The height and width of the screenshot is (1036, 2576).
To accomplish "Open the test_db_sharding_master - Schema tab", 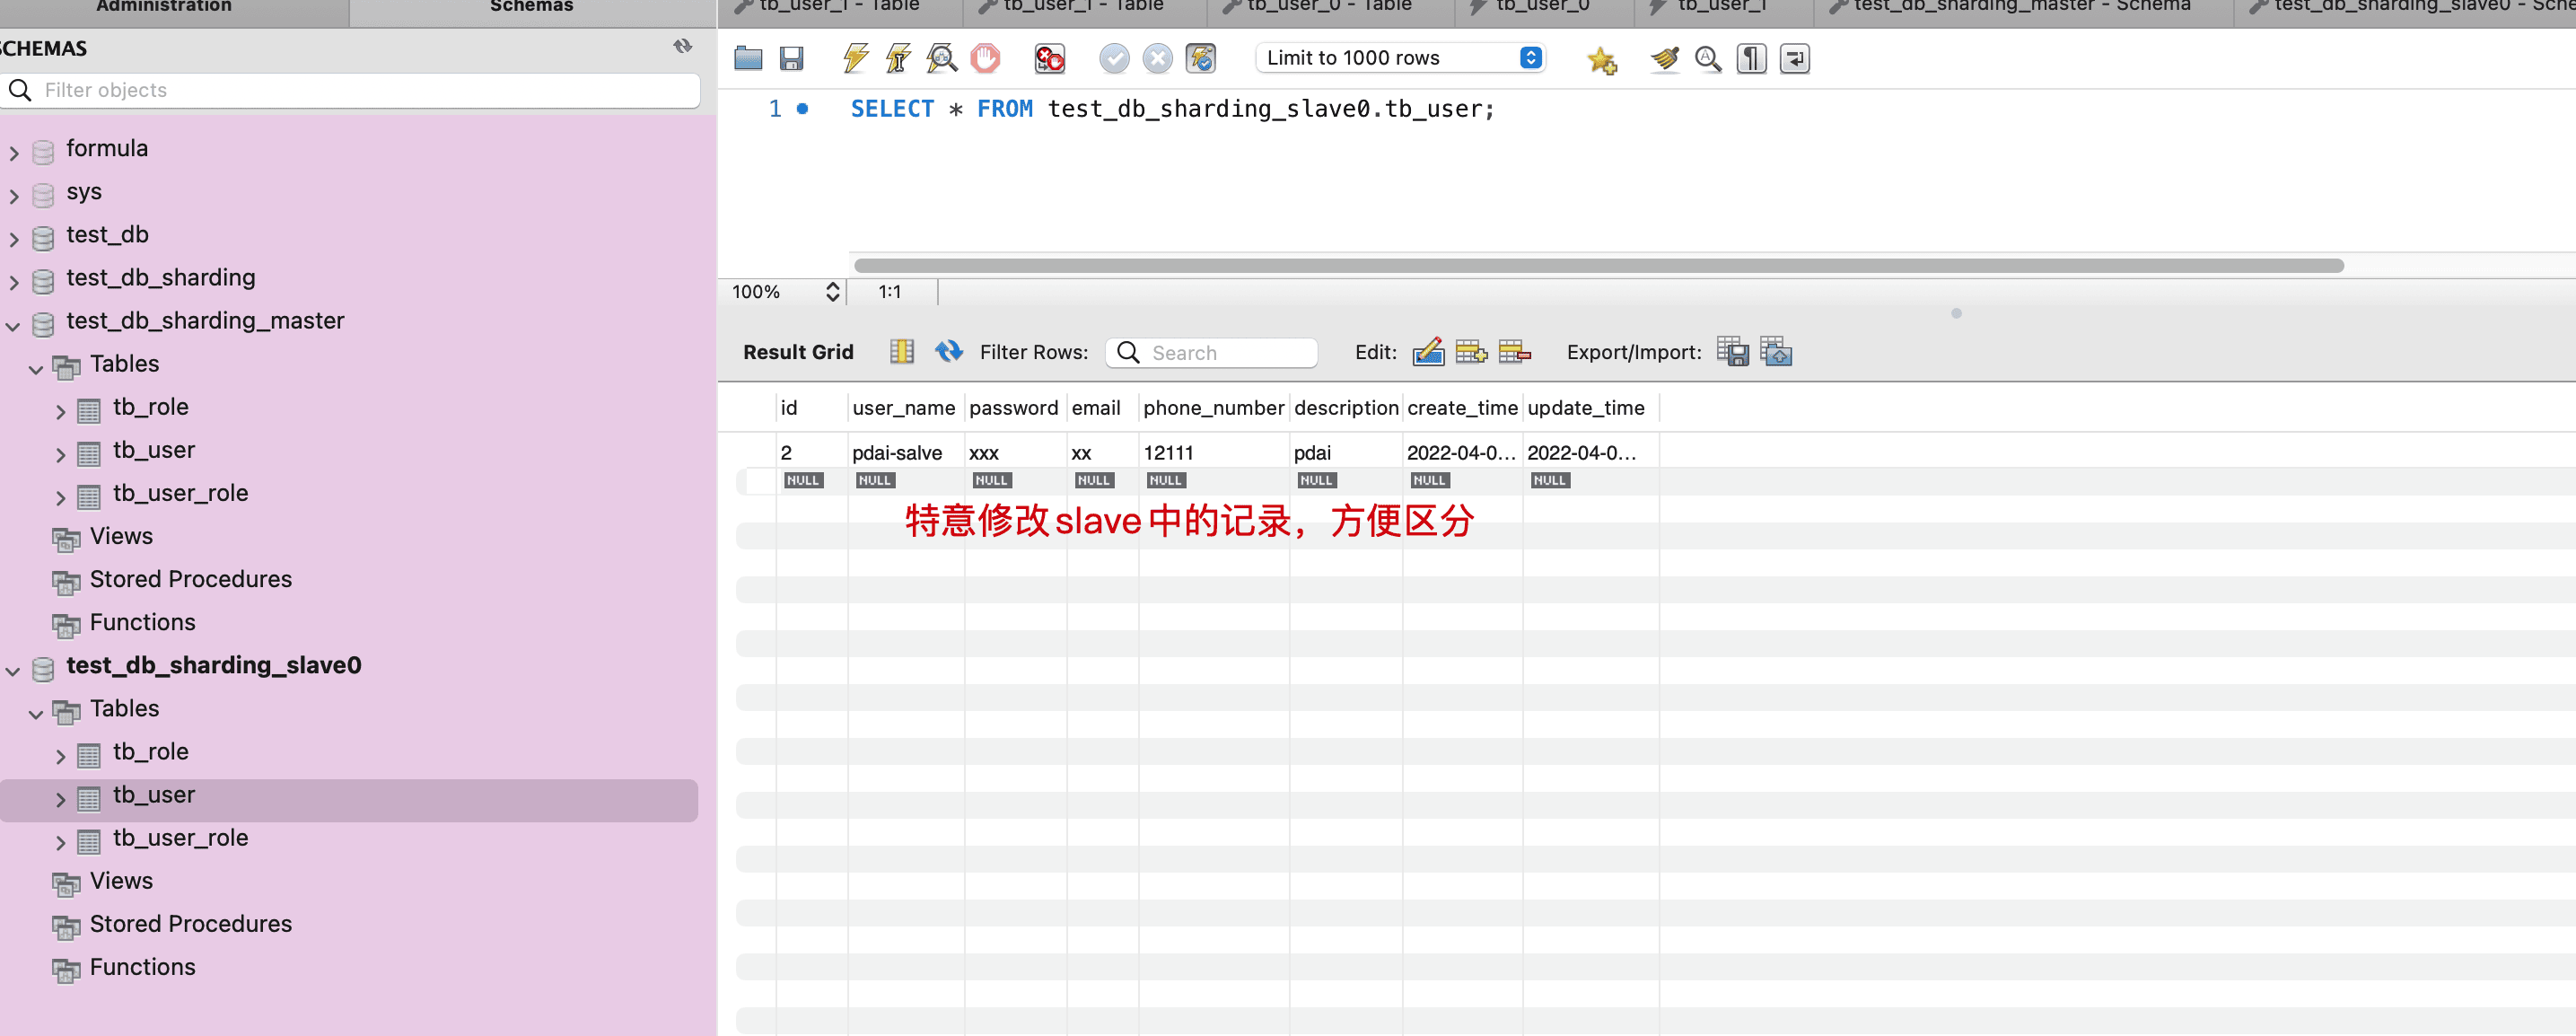I will (2020, 8).
